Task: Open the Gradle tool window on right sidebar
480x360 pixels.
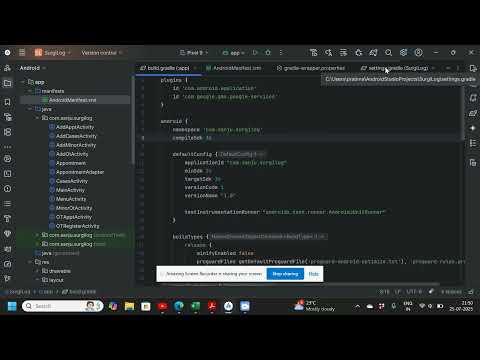Action: [473, 113]
